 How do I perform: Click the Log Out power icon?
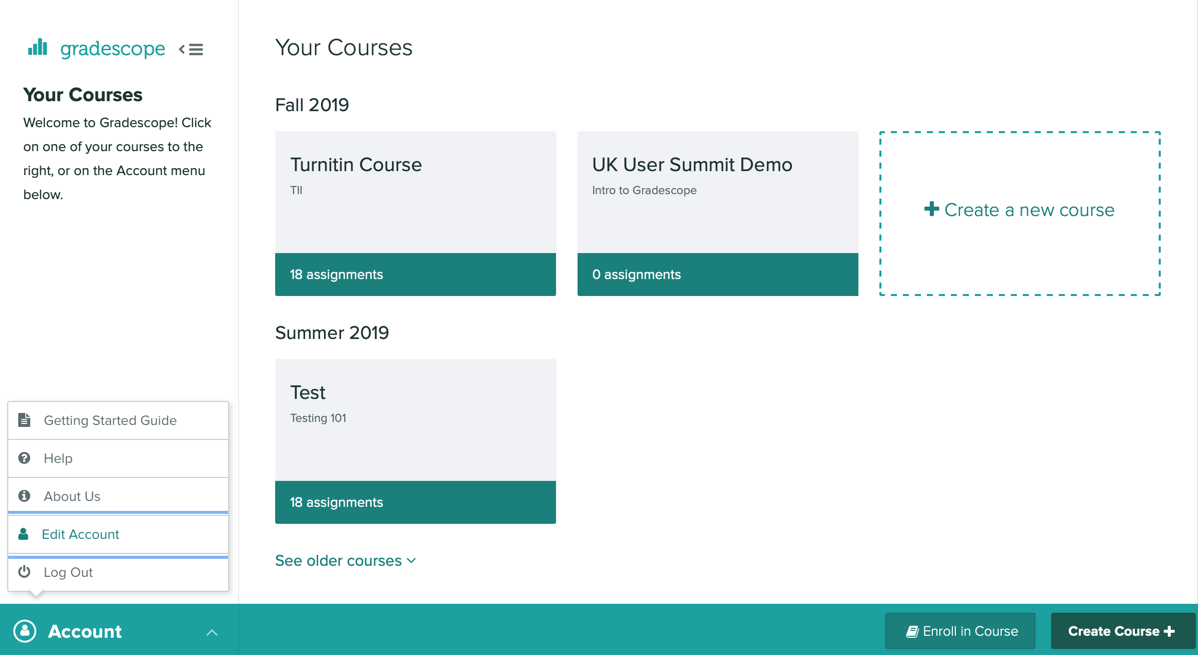pyautogui.click(x=24, y=572)
